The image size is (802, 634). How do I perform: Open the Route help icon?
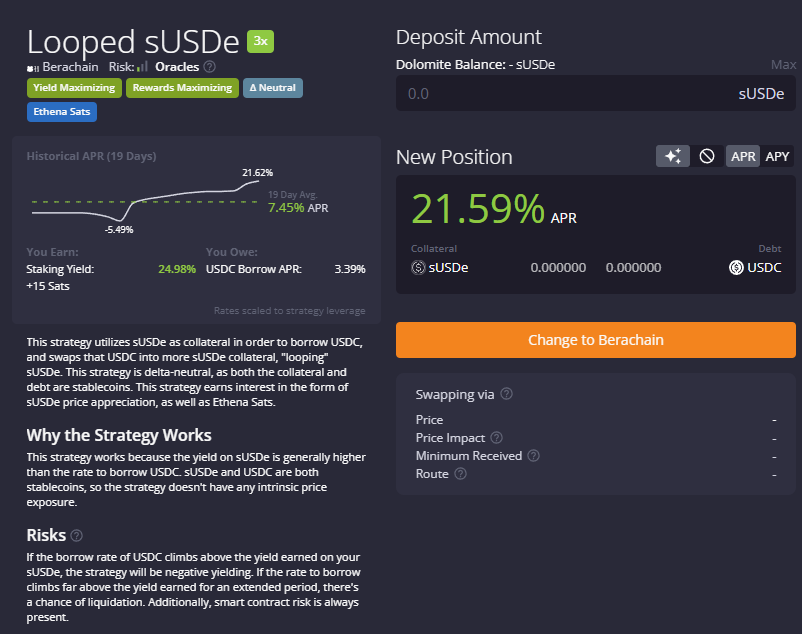click(x=460, y=474)
